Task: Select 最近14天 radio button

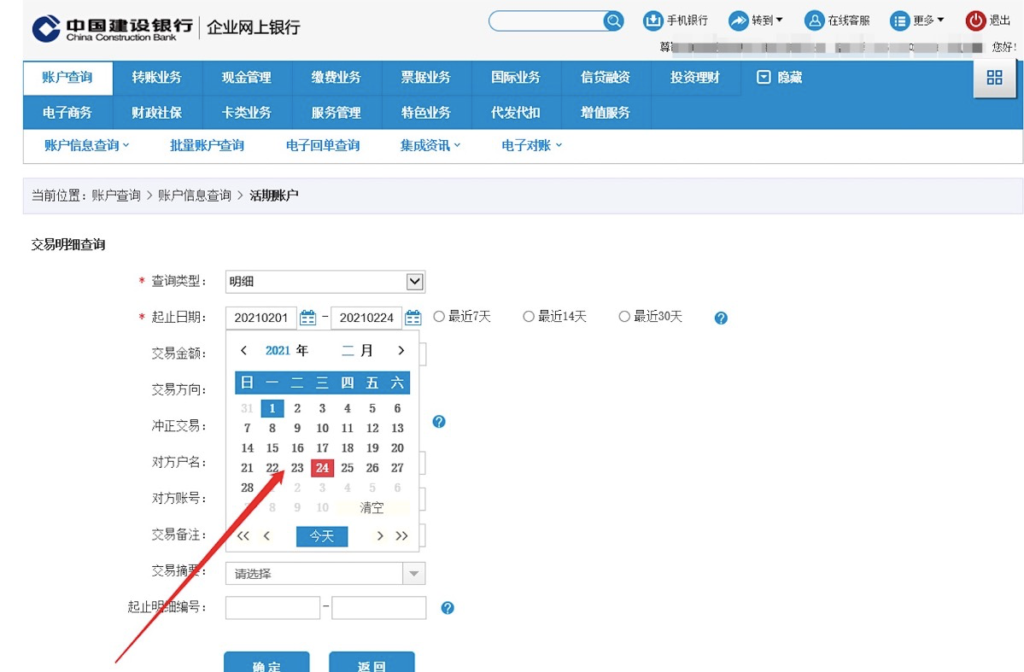Action: [x=528, y=317]
